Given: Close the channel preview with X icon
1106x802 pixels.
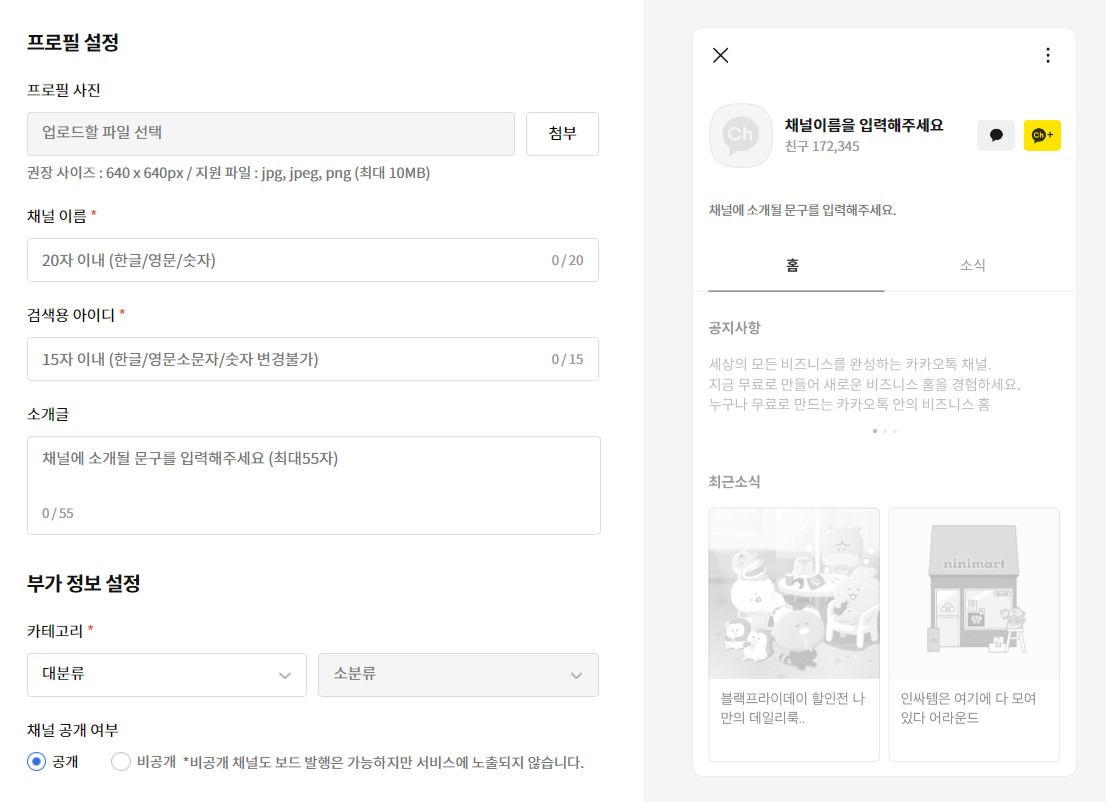Looking at the screenshot, I should pos(720,55).
